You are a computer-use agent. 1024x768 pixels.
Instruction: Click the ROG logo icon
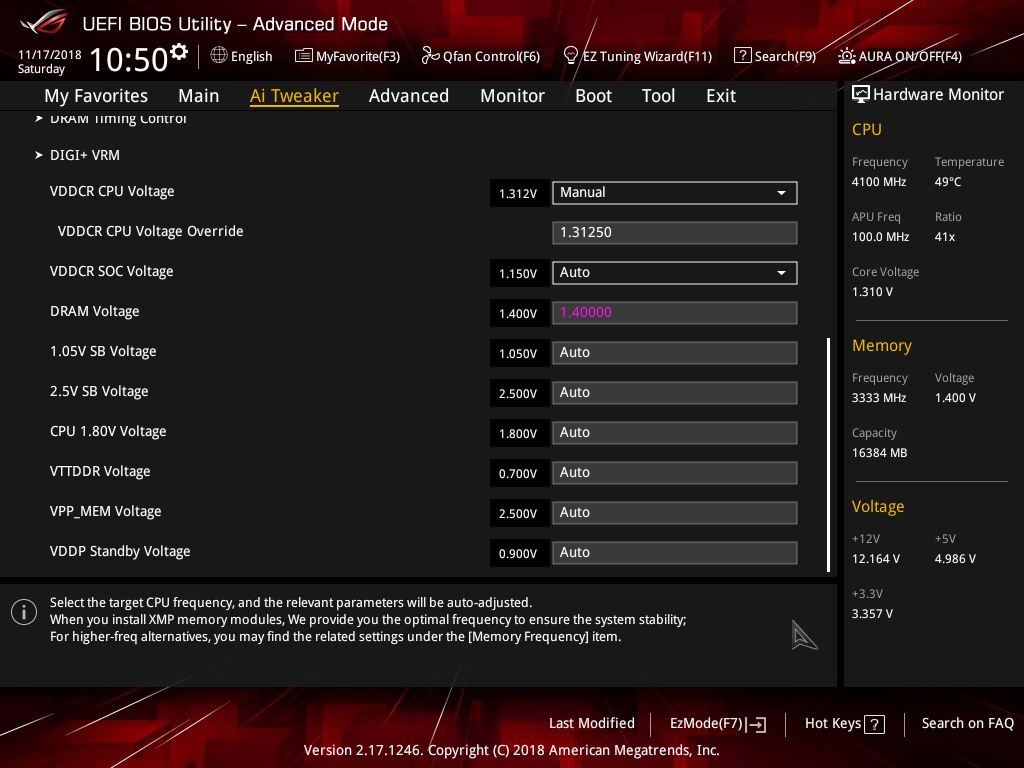click(x=43, y=23)
